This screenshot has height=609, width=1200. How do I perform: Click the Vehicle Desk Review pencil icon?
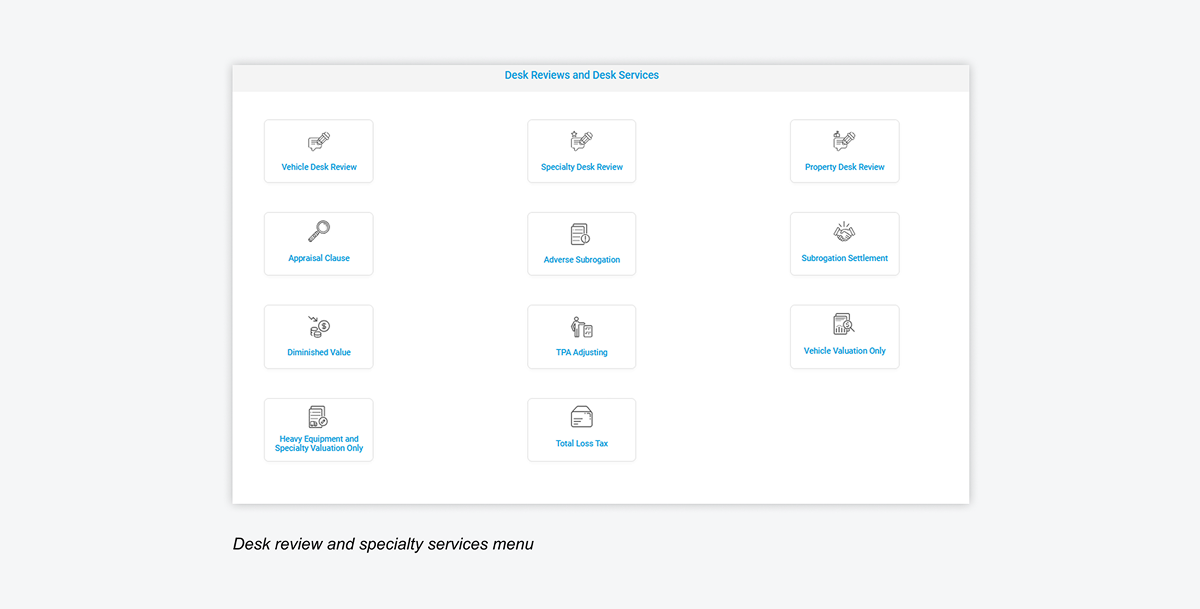(319, 142)
